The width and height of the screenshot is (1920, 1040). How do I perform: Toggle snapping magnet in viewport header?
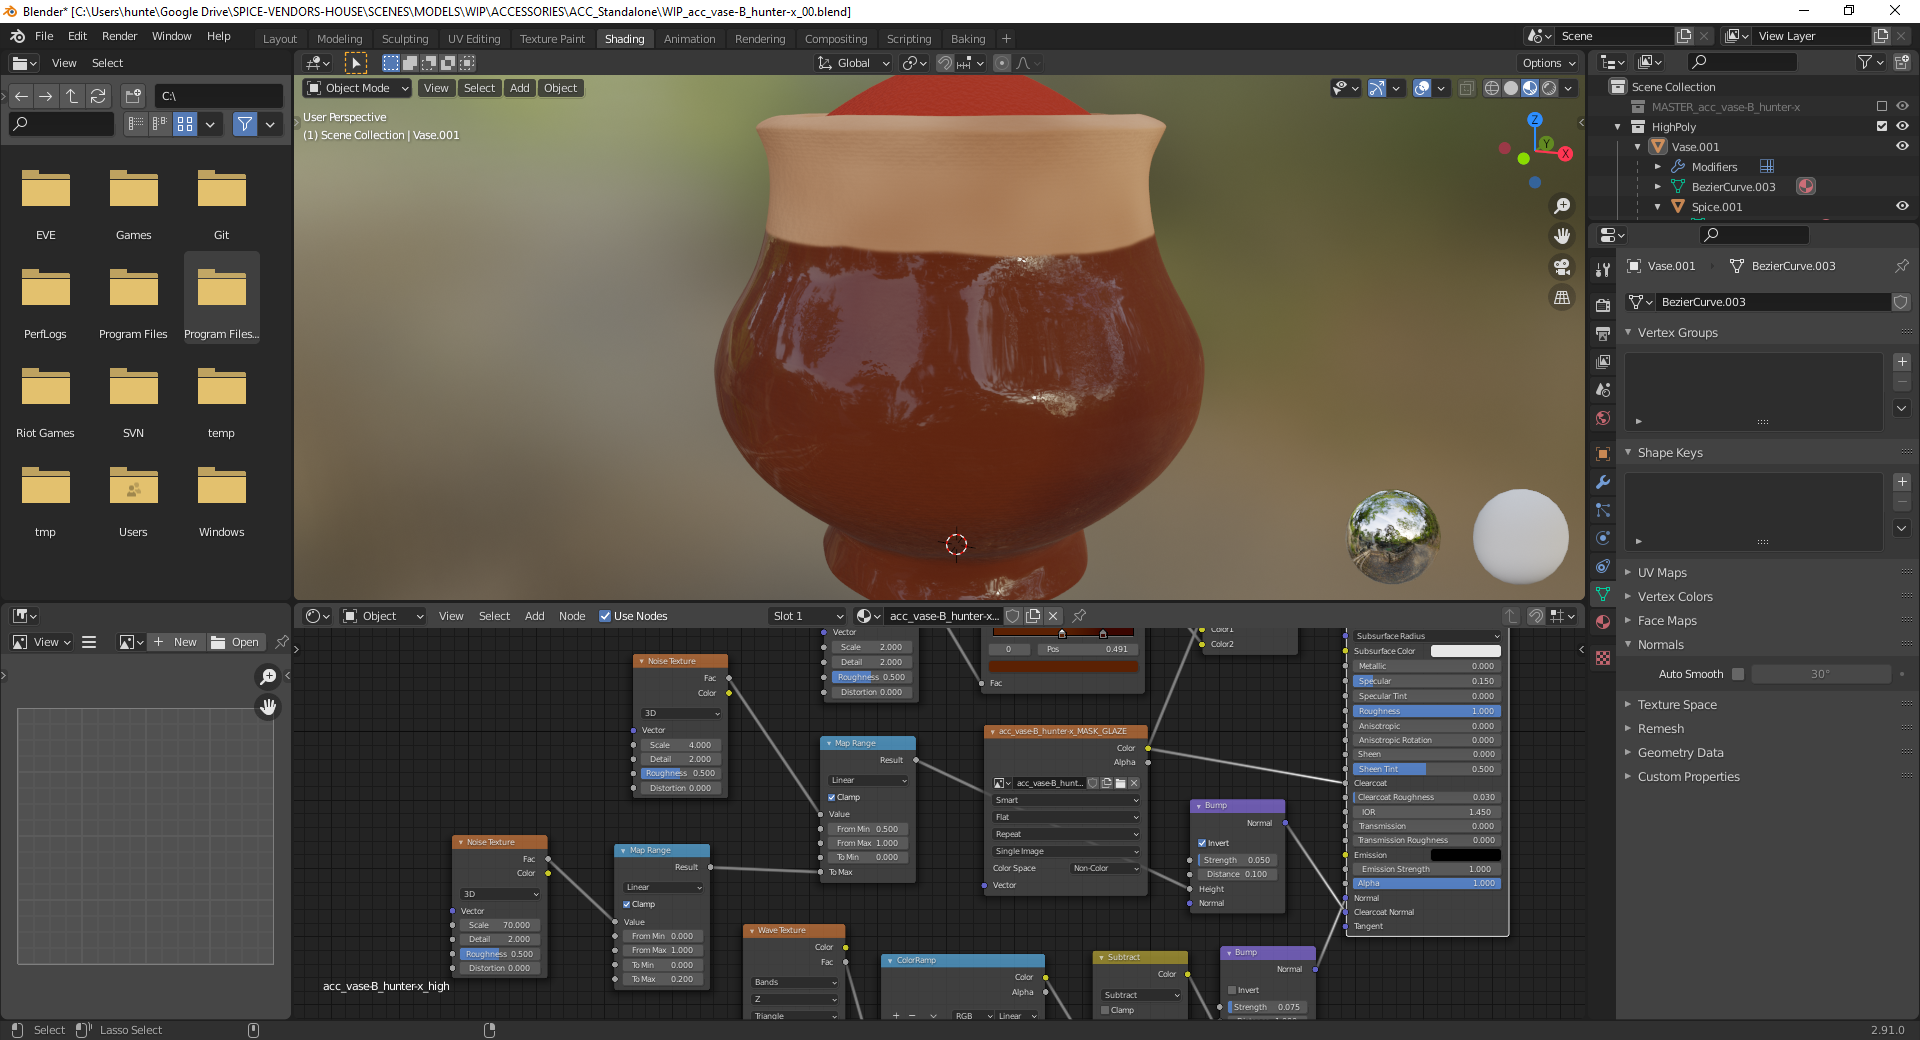(945, 63)
